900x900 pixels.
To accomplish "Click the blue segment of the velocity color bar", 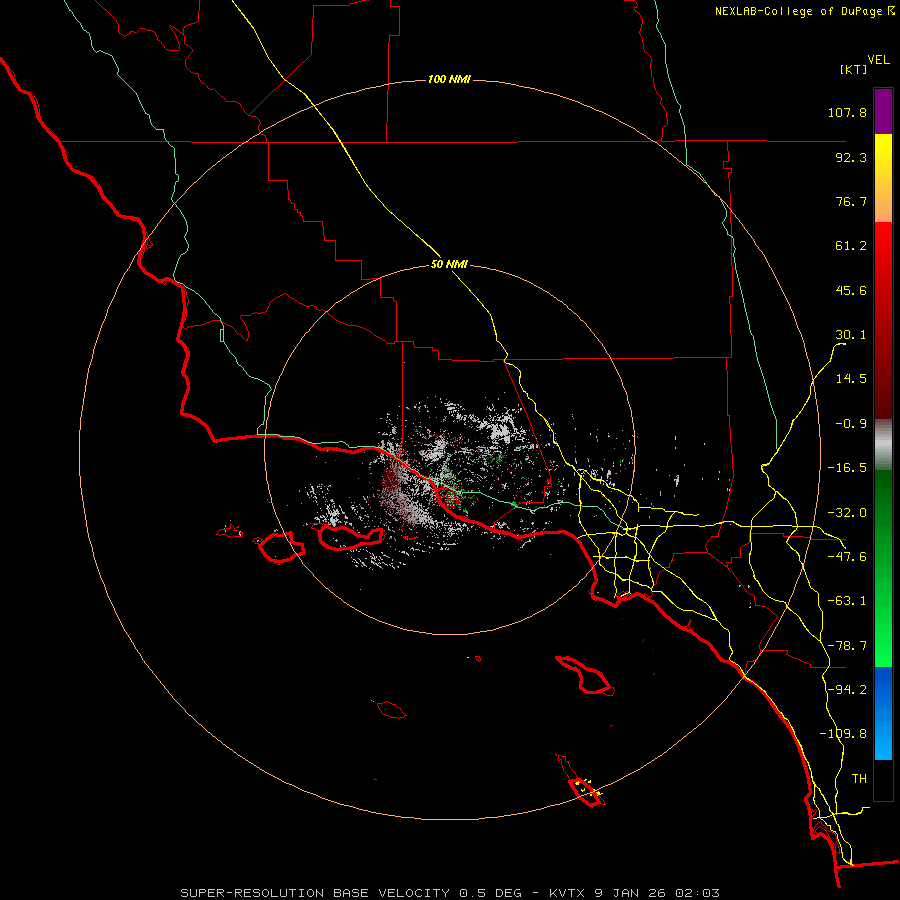I will (x=883, y=713).
